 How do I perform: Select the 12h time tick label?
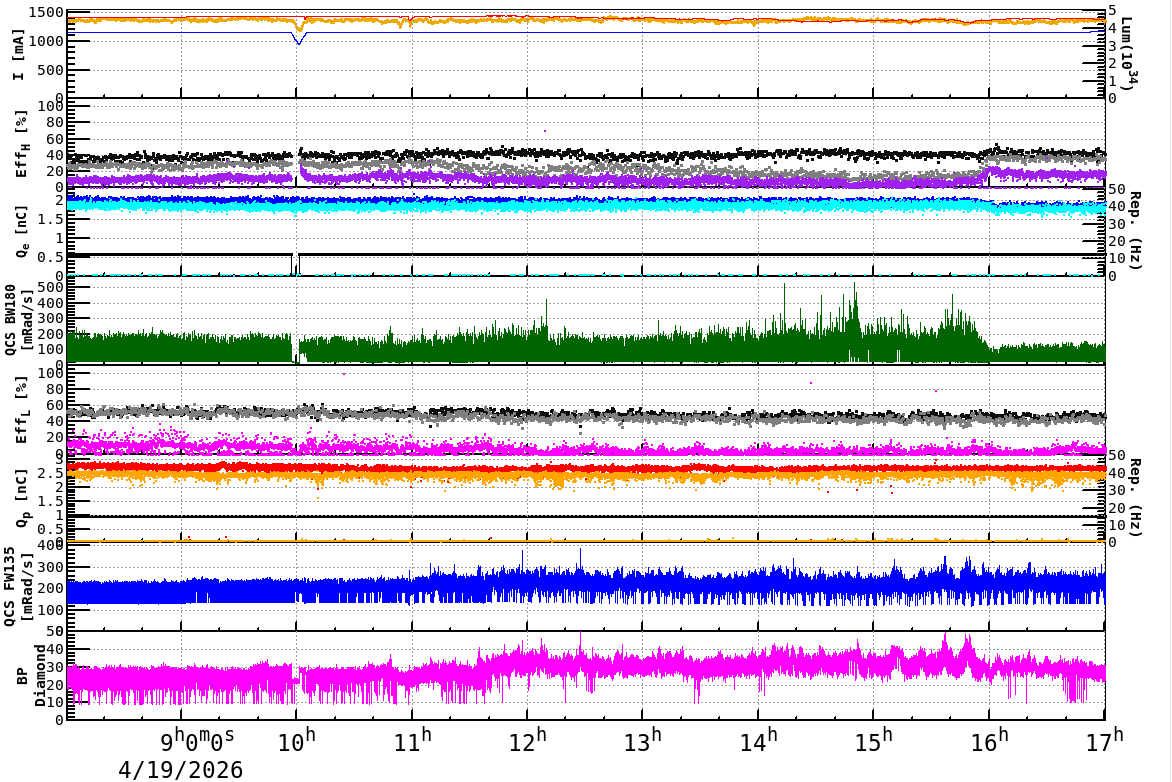point(528,740)
